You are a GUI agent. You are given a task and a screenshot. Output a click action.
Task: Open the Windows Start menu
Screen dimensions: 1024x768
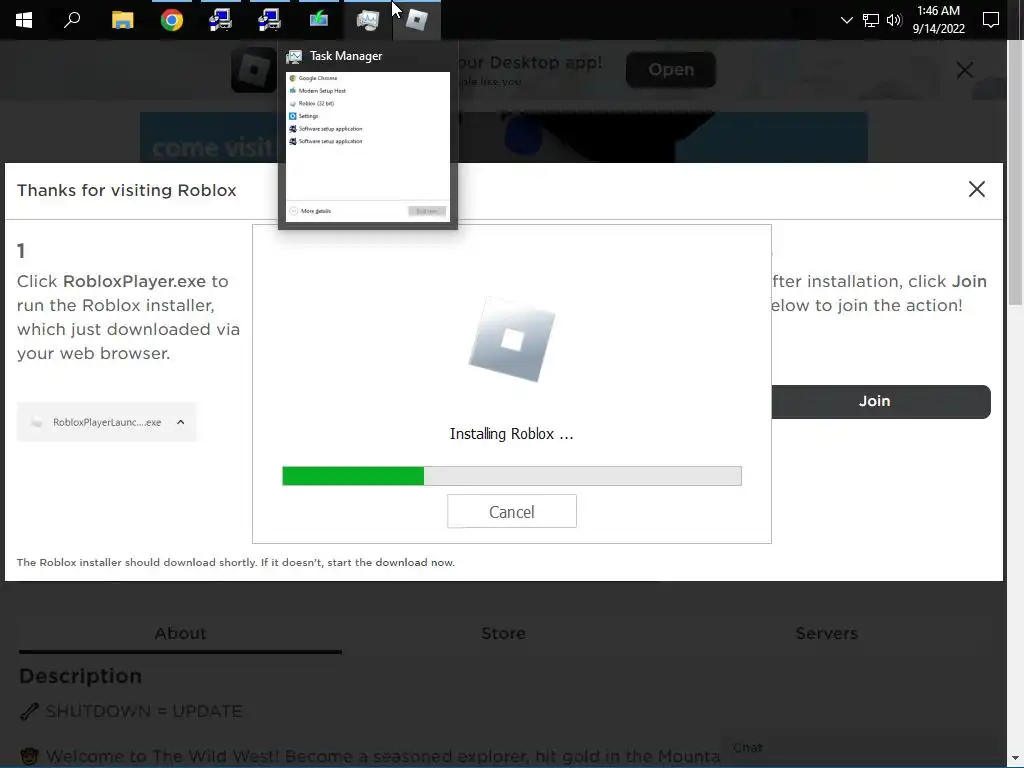click(24, 20)
